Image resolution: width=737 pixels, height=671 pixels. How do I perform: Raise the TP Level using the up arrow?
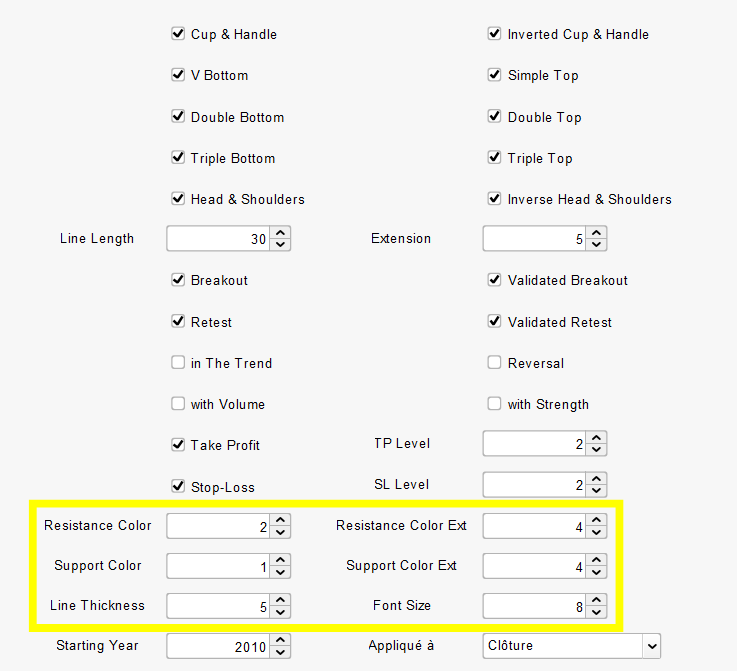pos(596,437)
